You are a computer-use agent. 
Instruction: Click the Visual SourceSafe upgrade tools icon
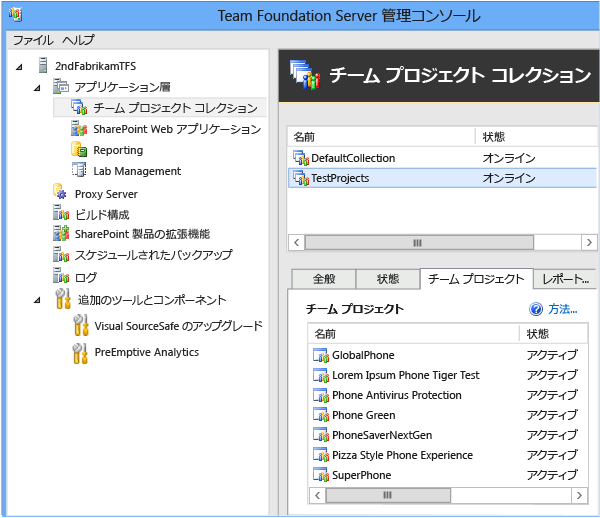pyautogui.click(x=81, y=325)
